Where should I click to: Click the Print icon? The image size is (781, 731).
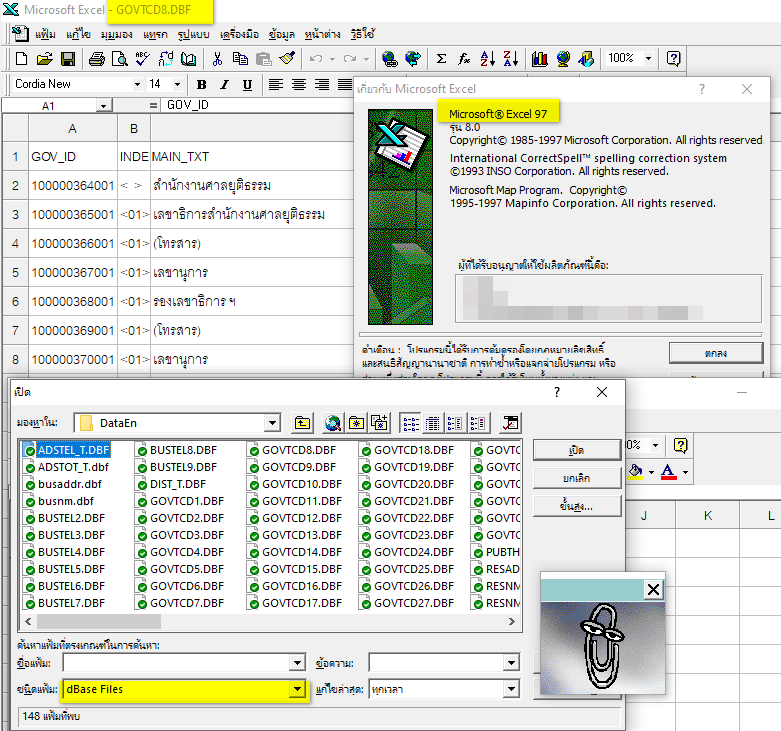[97, 59]
